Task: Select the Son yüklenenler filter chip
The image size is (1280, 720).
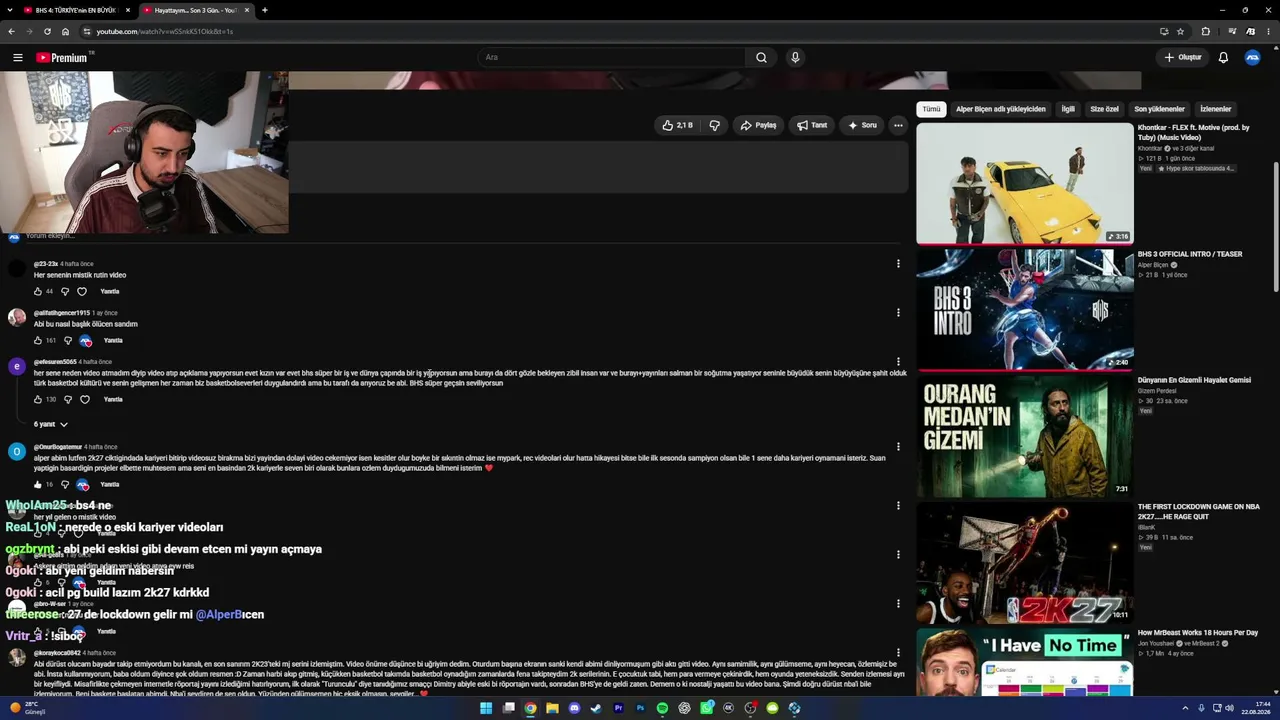Action: click(x=1159, y=109)
